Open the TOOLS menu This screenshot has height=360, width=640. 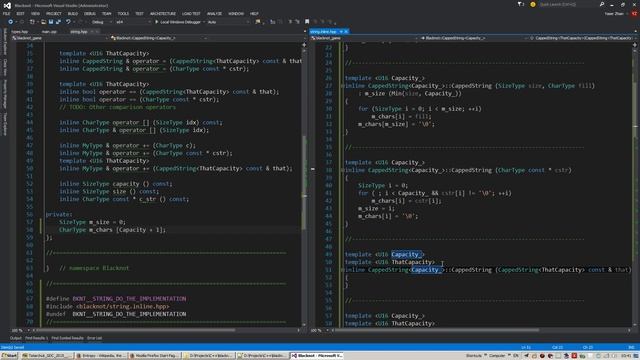[123, 13]
